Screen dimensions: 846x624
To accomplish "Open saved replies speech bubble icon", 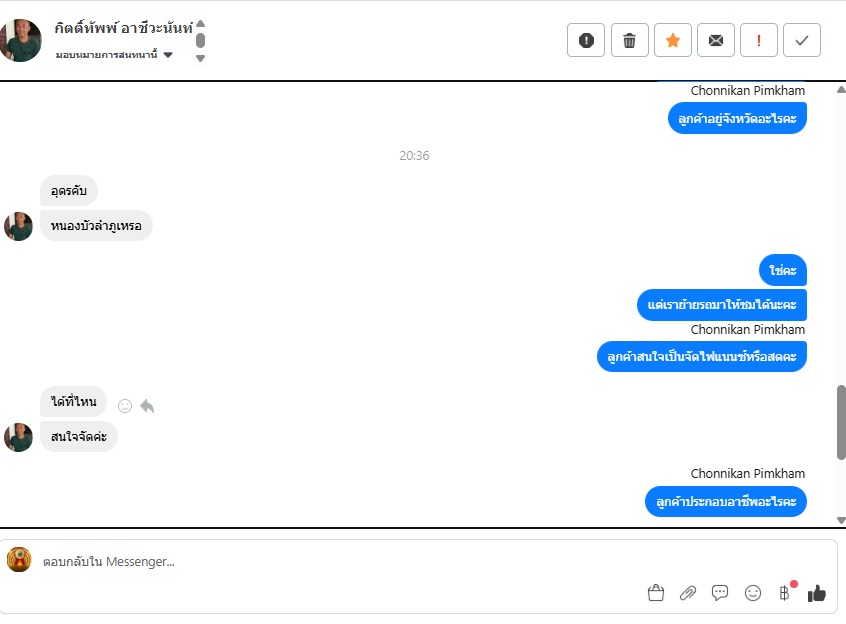I will point(720,593).
